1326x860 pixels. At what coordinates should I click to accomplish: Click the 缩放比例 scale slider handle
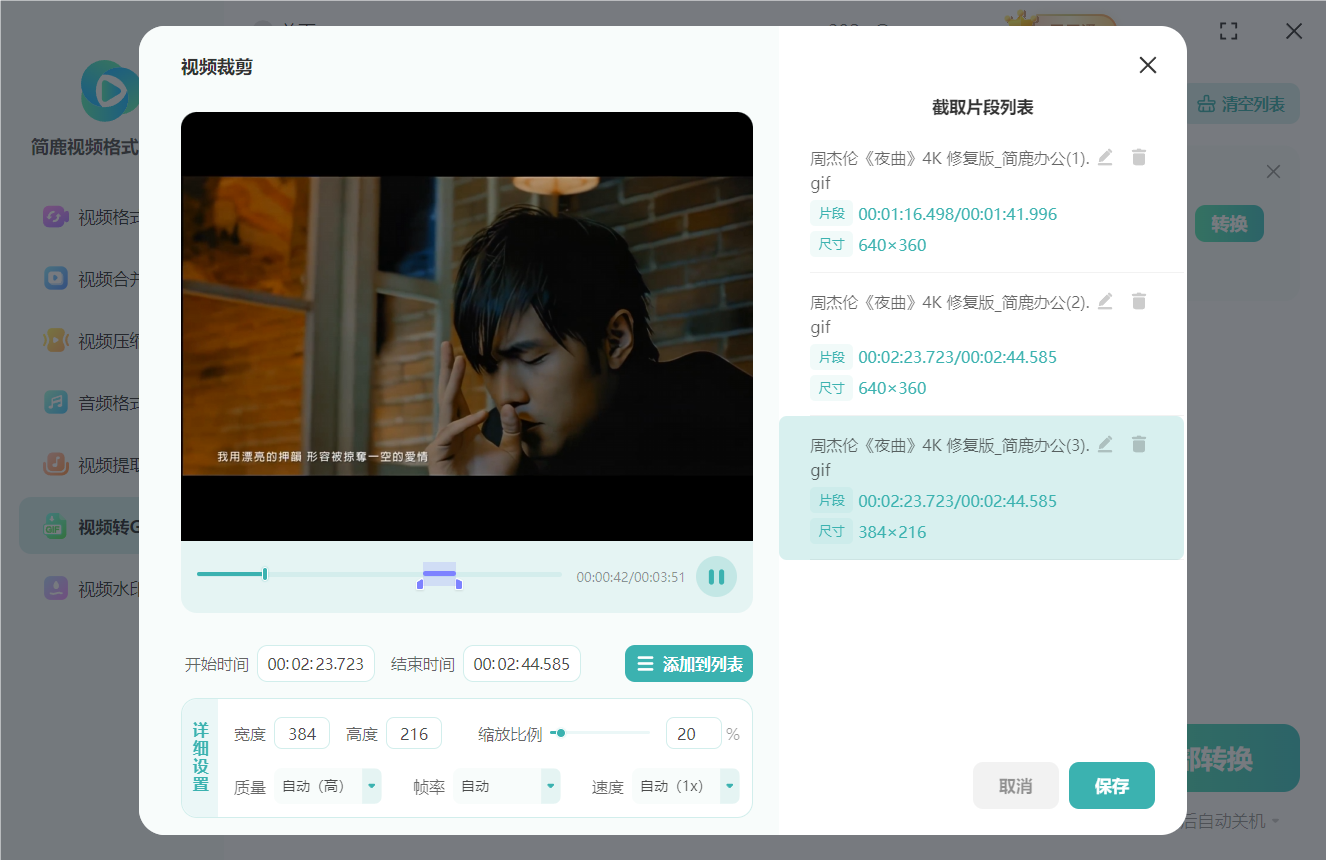tap(561, 733)
